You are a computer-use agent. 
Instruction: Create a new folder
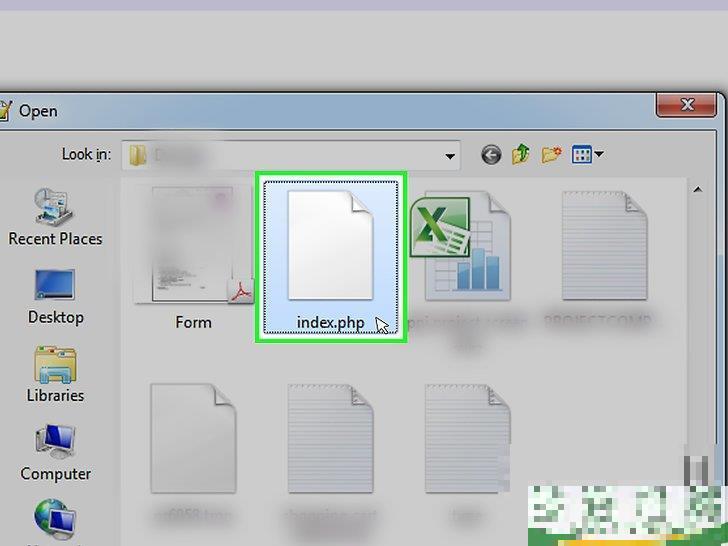[551, 155]
